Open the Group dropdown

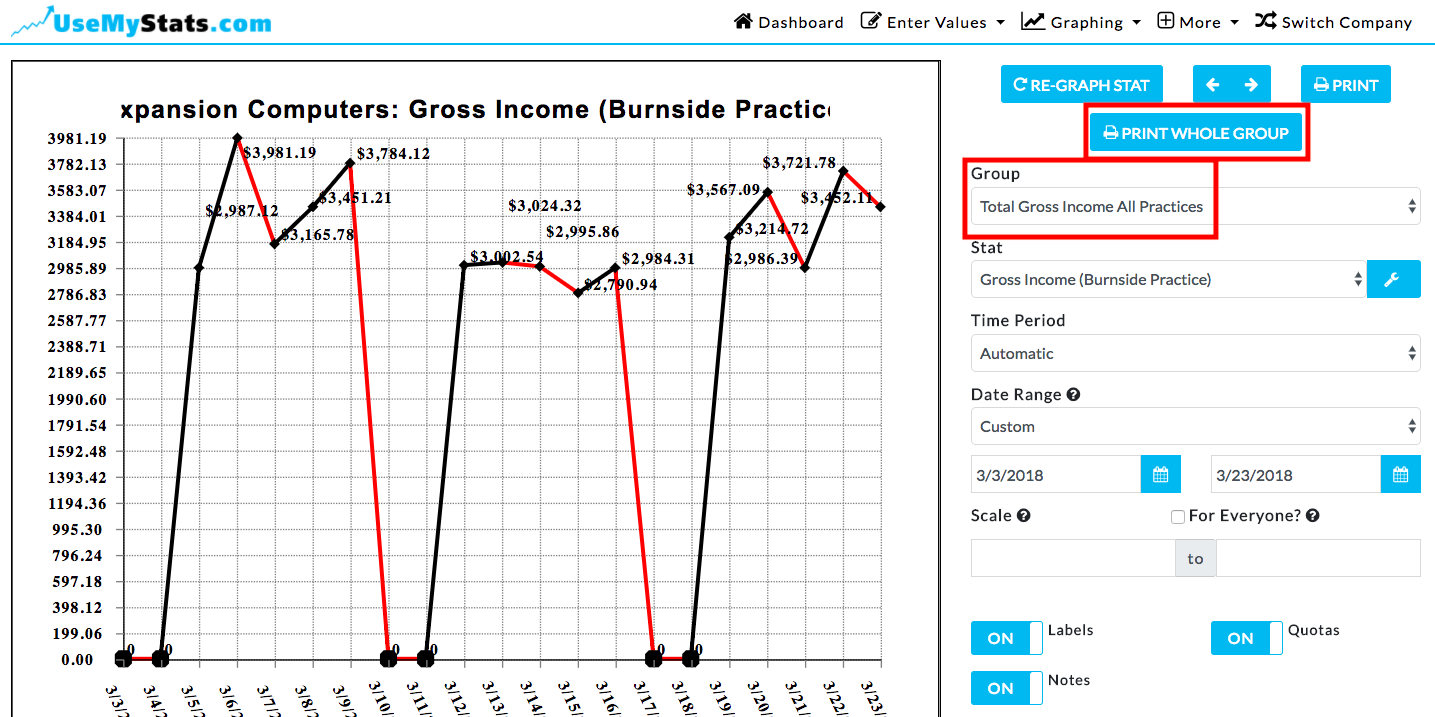(1195, 206)
